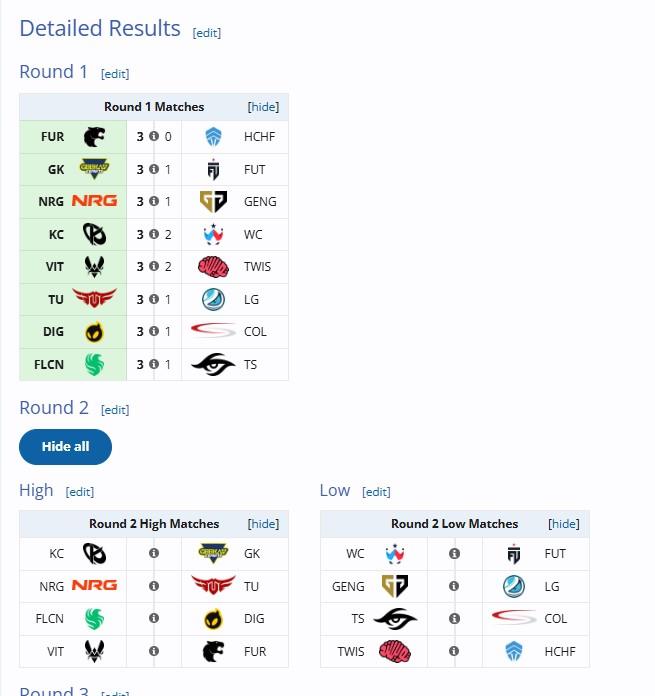Click the Hide all button

click(65, 447)
